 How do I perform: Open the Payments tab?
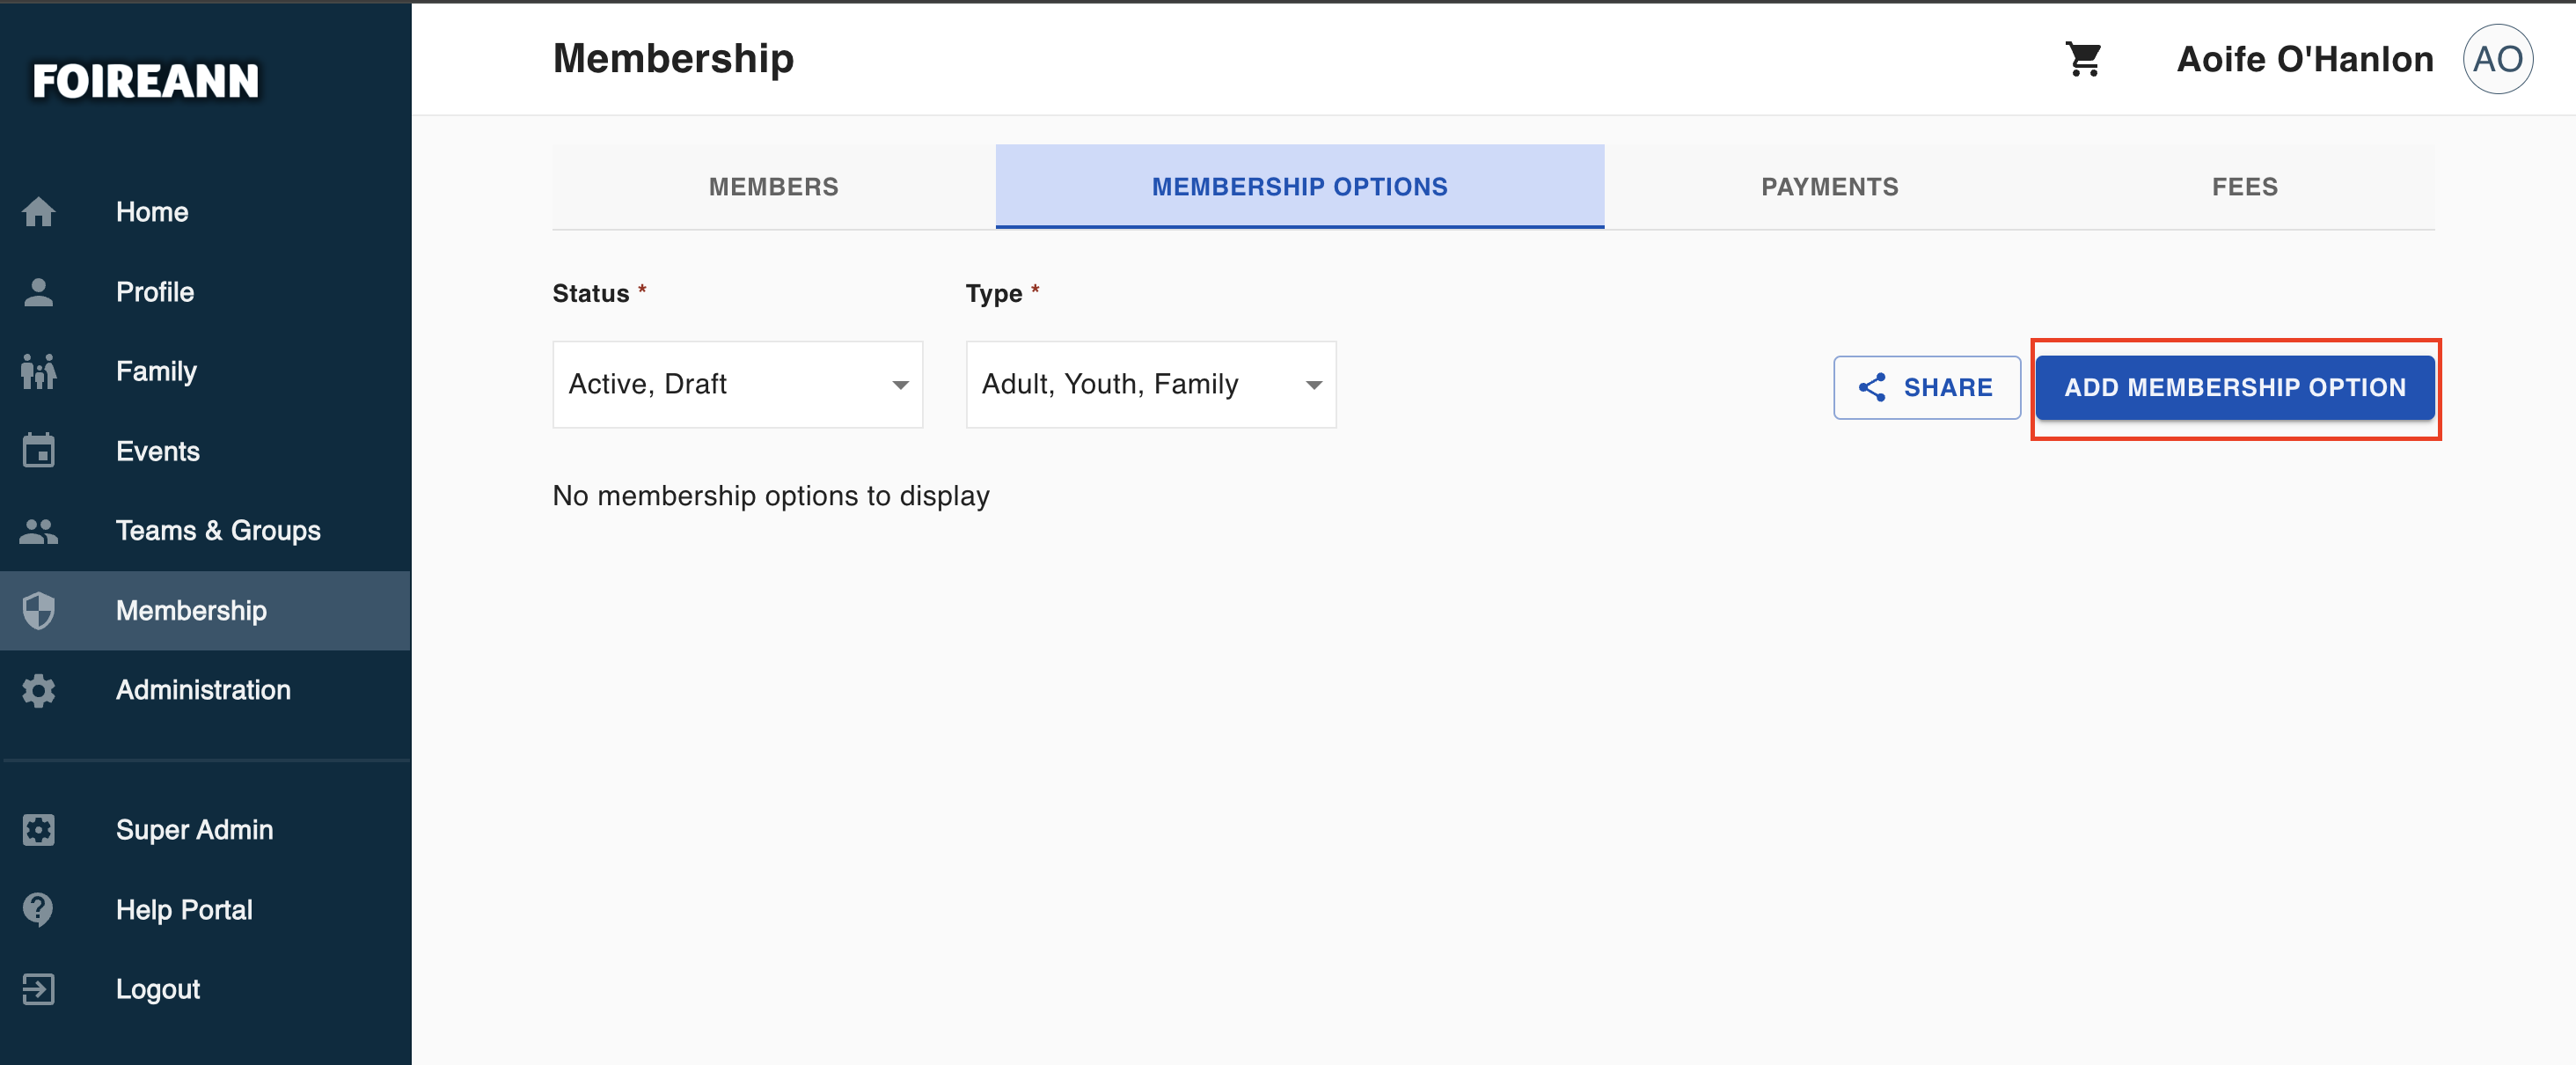(1829, 187)
